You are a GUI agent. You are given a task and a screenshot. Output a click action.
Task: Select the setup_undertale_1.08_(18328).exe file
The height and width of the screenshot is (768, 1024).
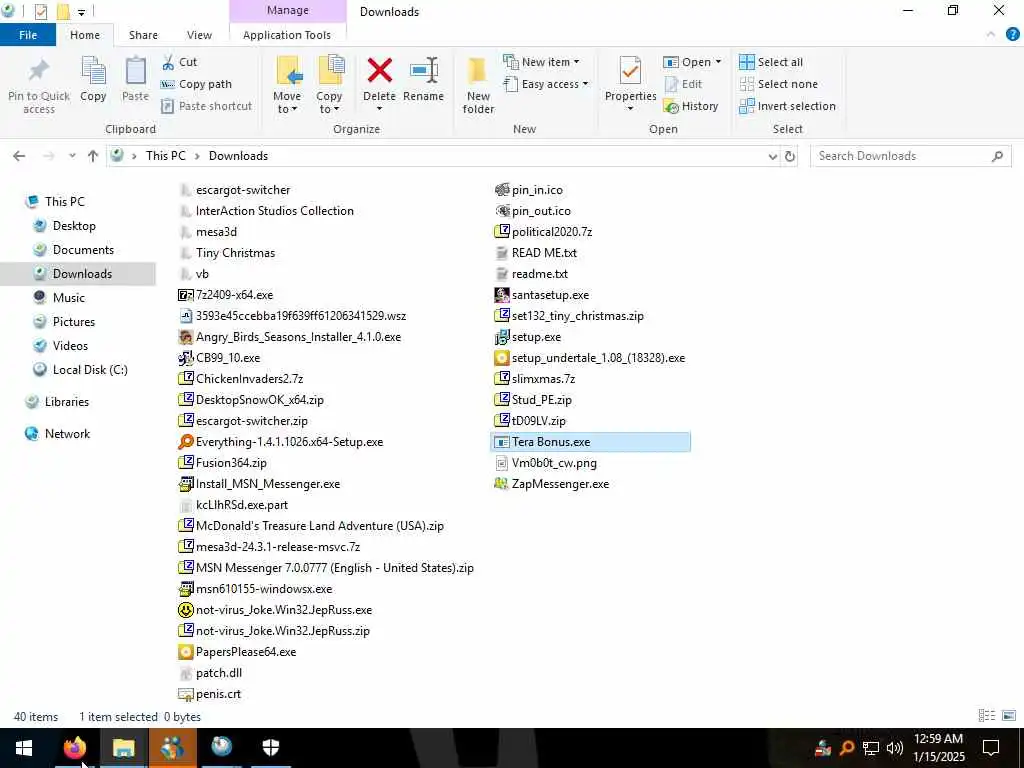pos(590,358)
